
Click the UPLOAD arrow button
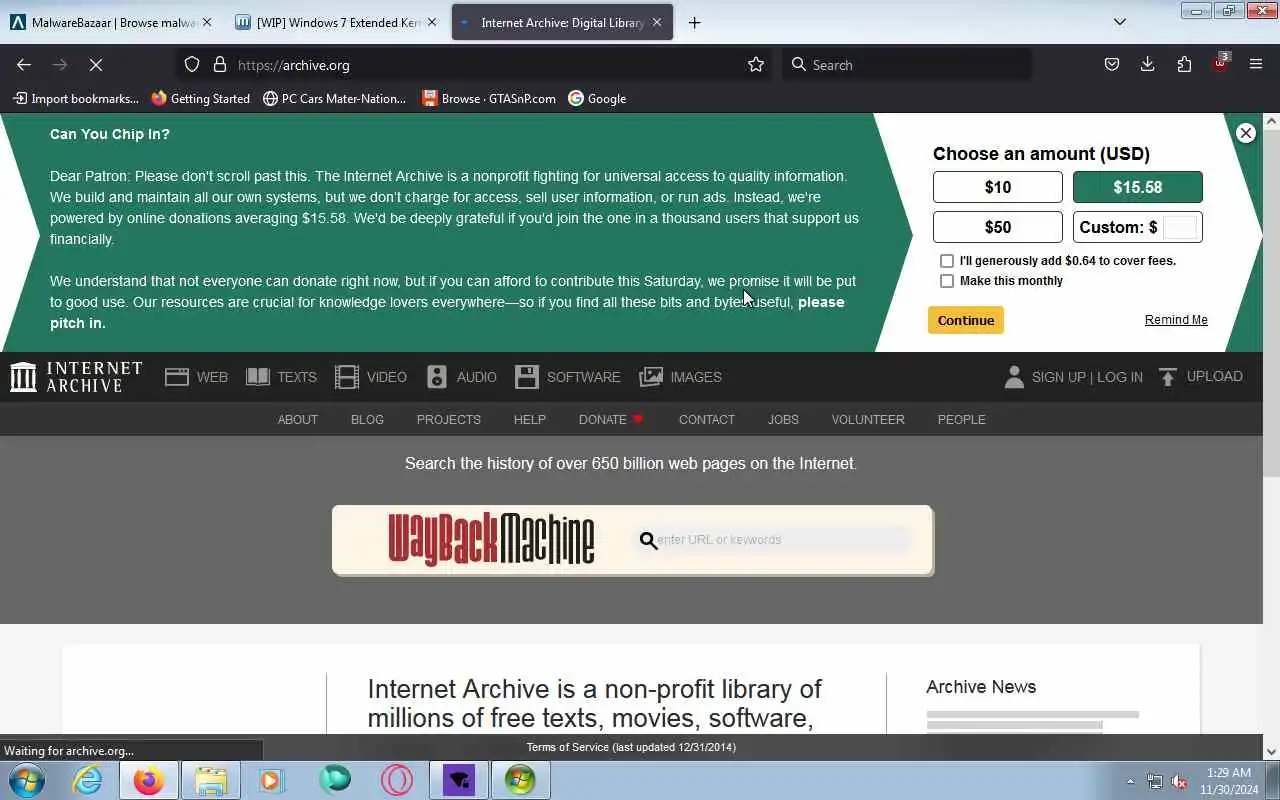coord(1200,377)
